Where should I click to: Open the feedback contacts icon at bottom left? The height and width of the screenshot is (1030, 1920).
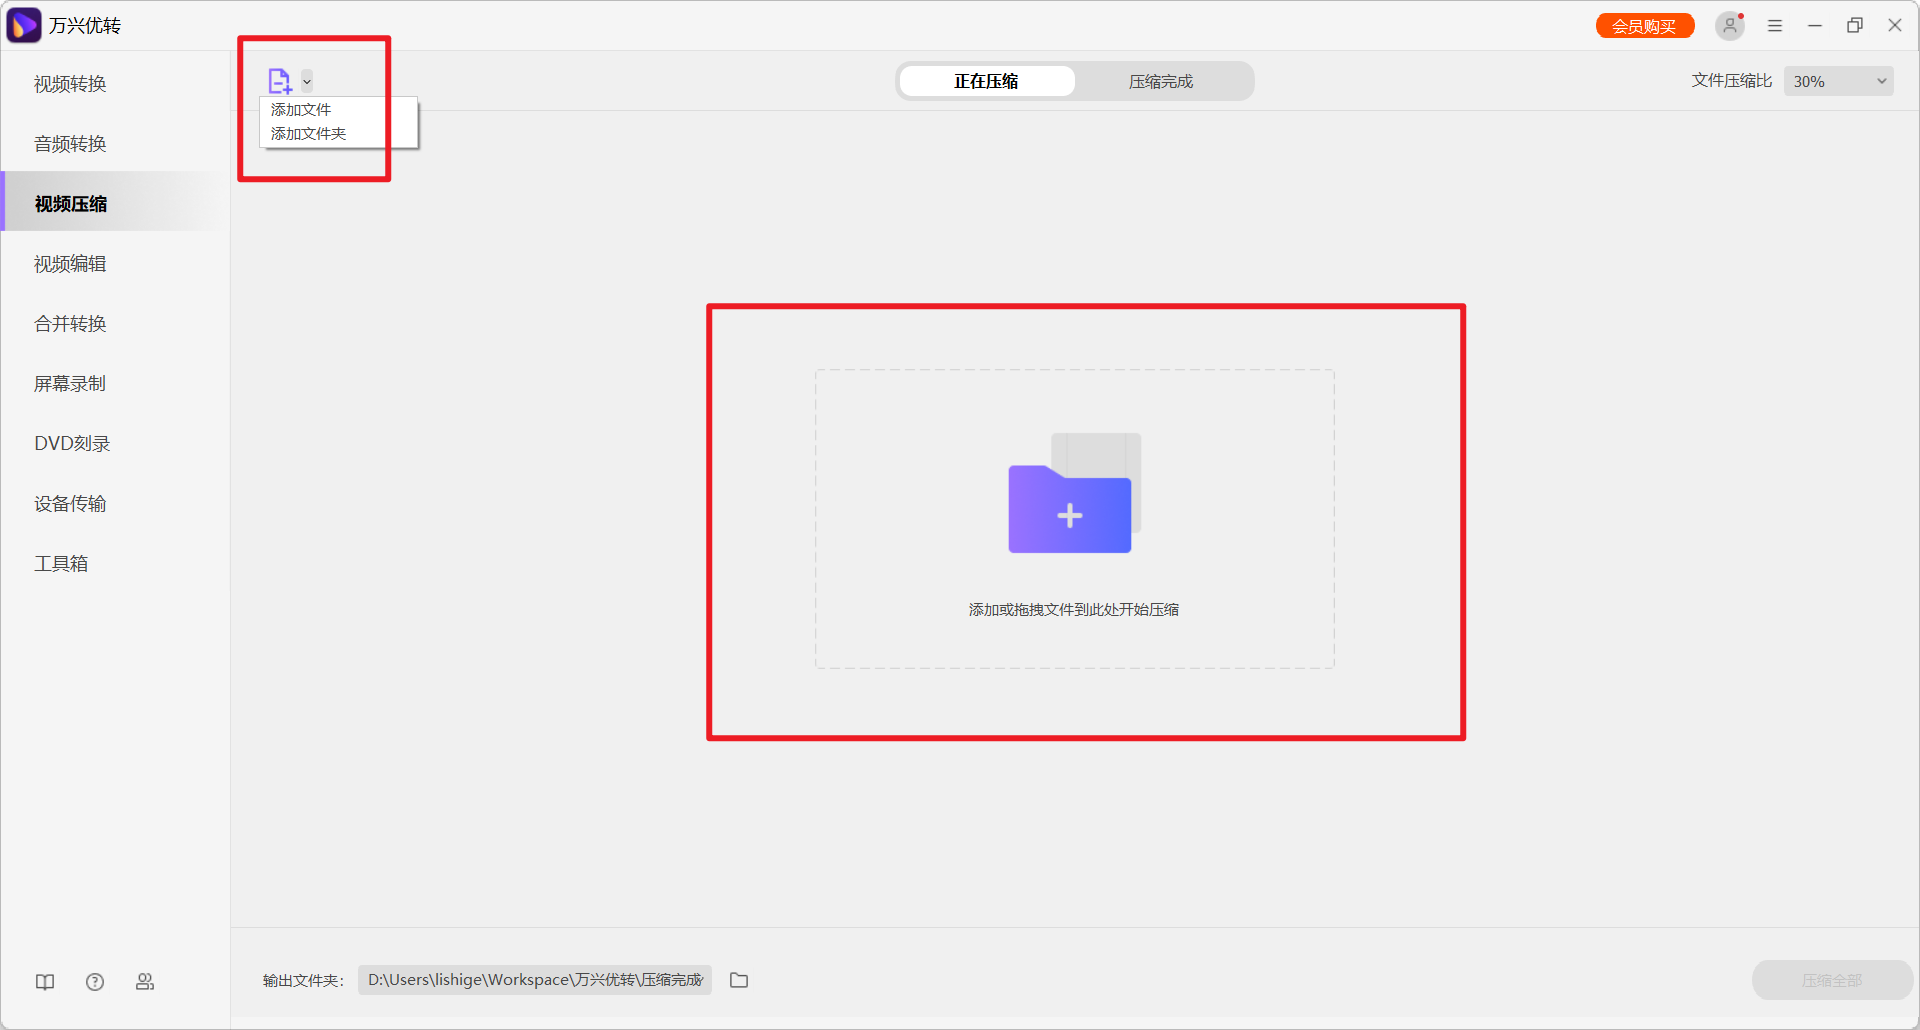[145, 982]
